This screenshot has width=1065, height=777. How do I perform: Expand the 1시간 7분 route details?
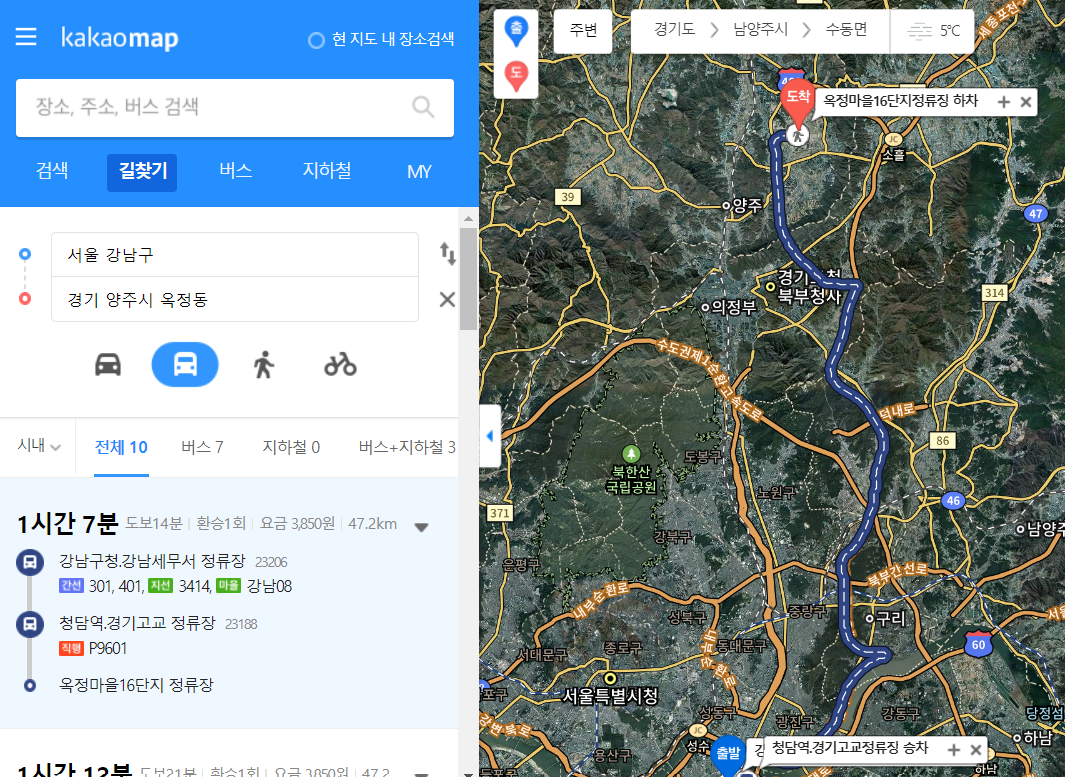point(421,527)
